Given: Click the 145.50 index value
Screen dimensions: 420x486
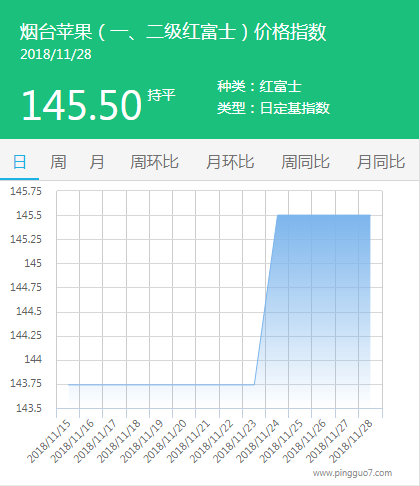Looking at the screenshot, I should click(82, 105).
